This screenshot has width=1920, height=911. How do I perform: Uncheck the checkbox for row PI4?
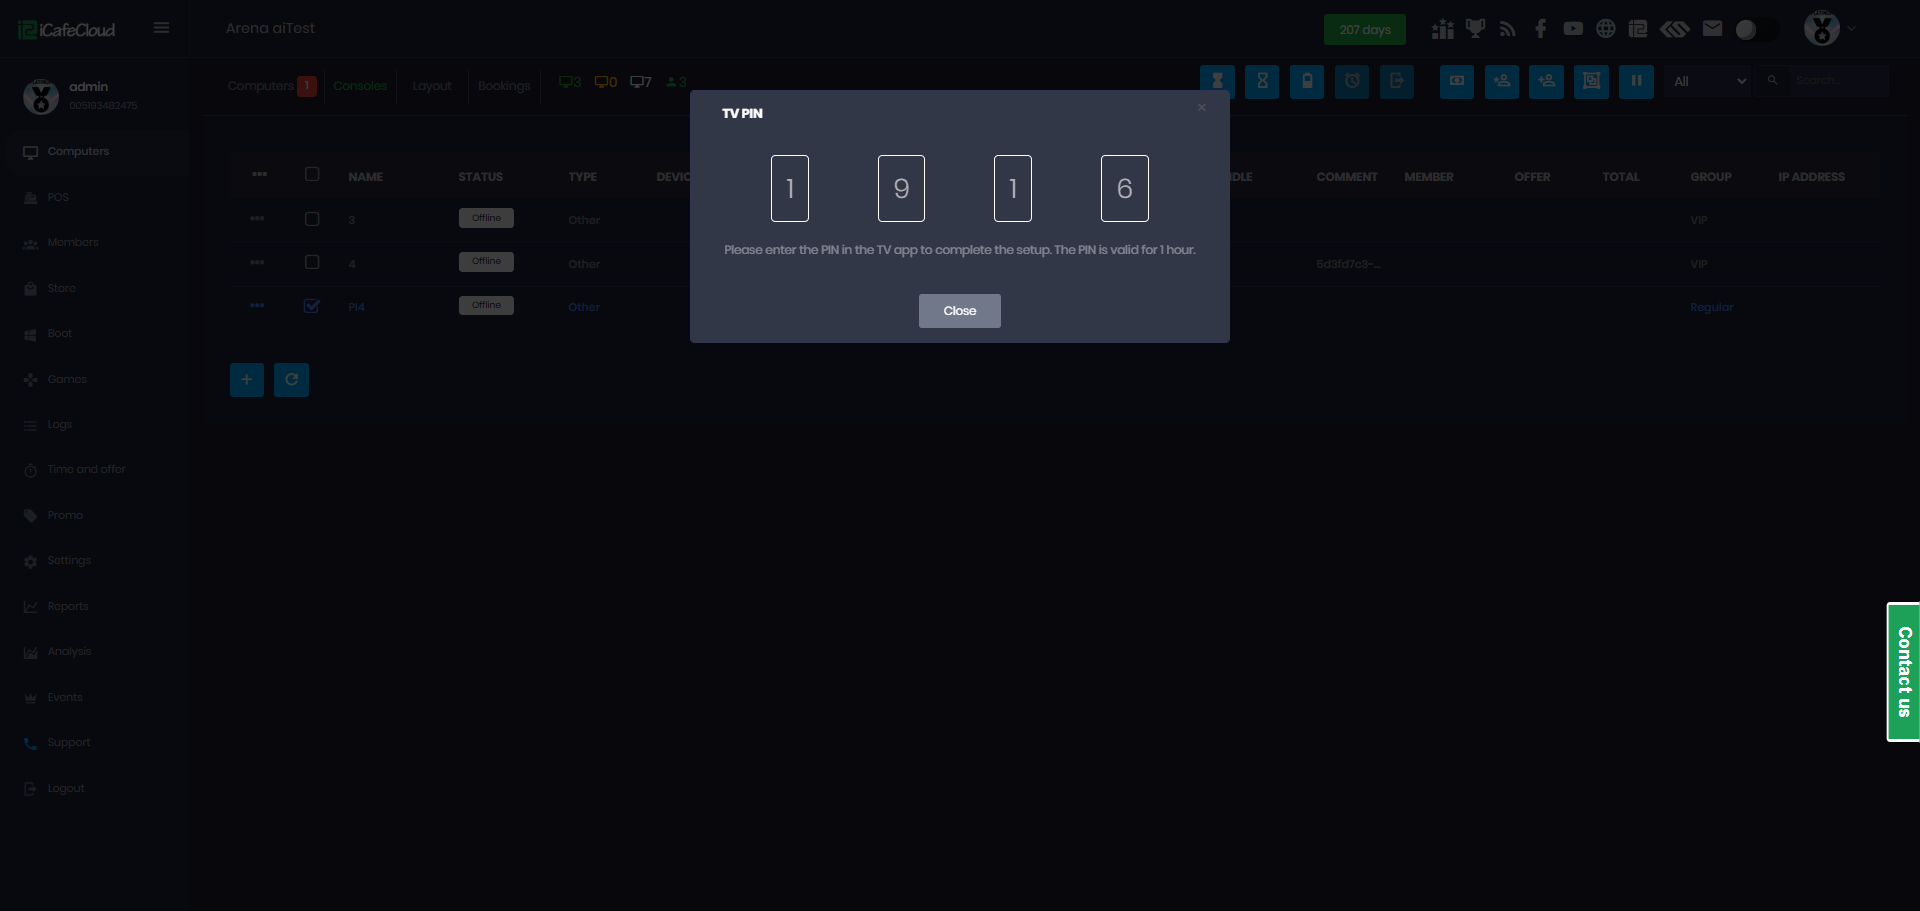pyautogui.click(x=312, y=306)
